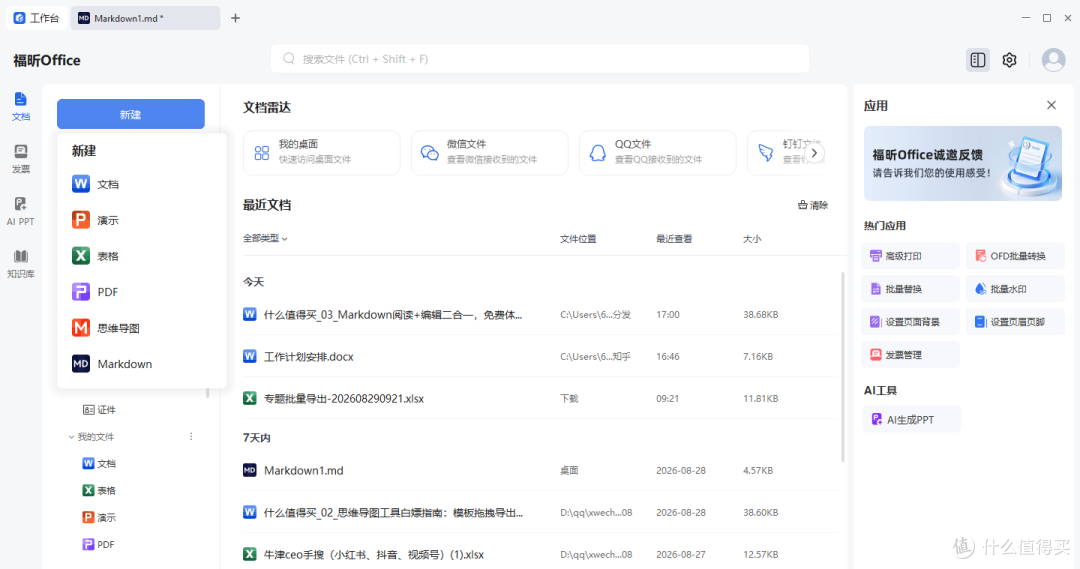Open Markdown1.md in recent list
The height and width of the screenshot is (569, 1080).
(540, 470)
